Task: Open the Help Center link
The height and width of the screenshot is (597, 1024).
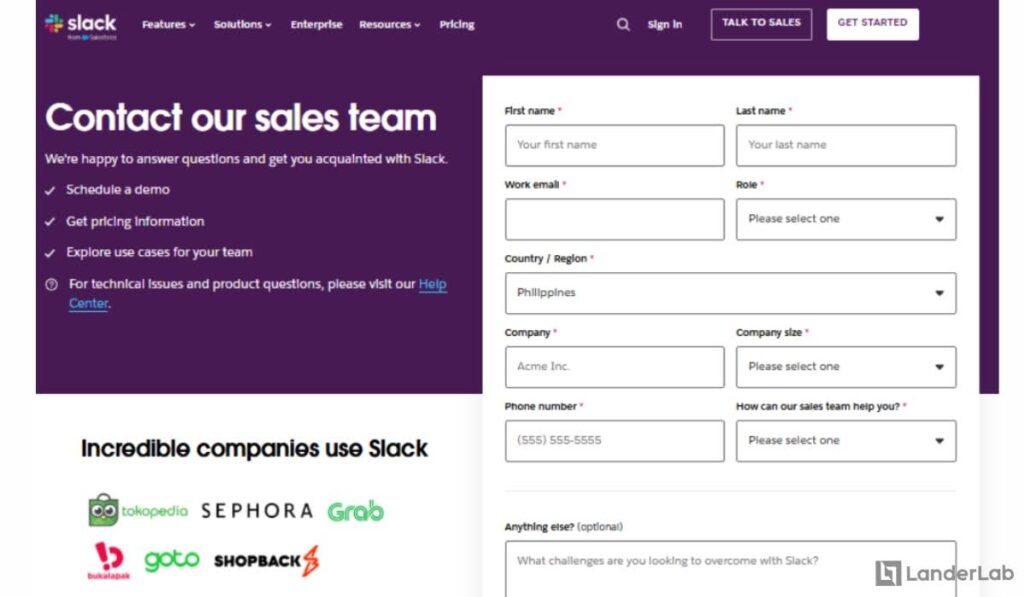Action: coord(432,284)
